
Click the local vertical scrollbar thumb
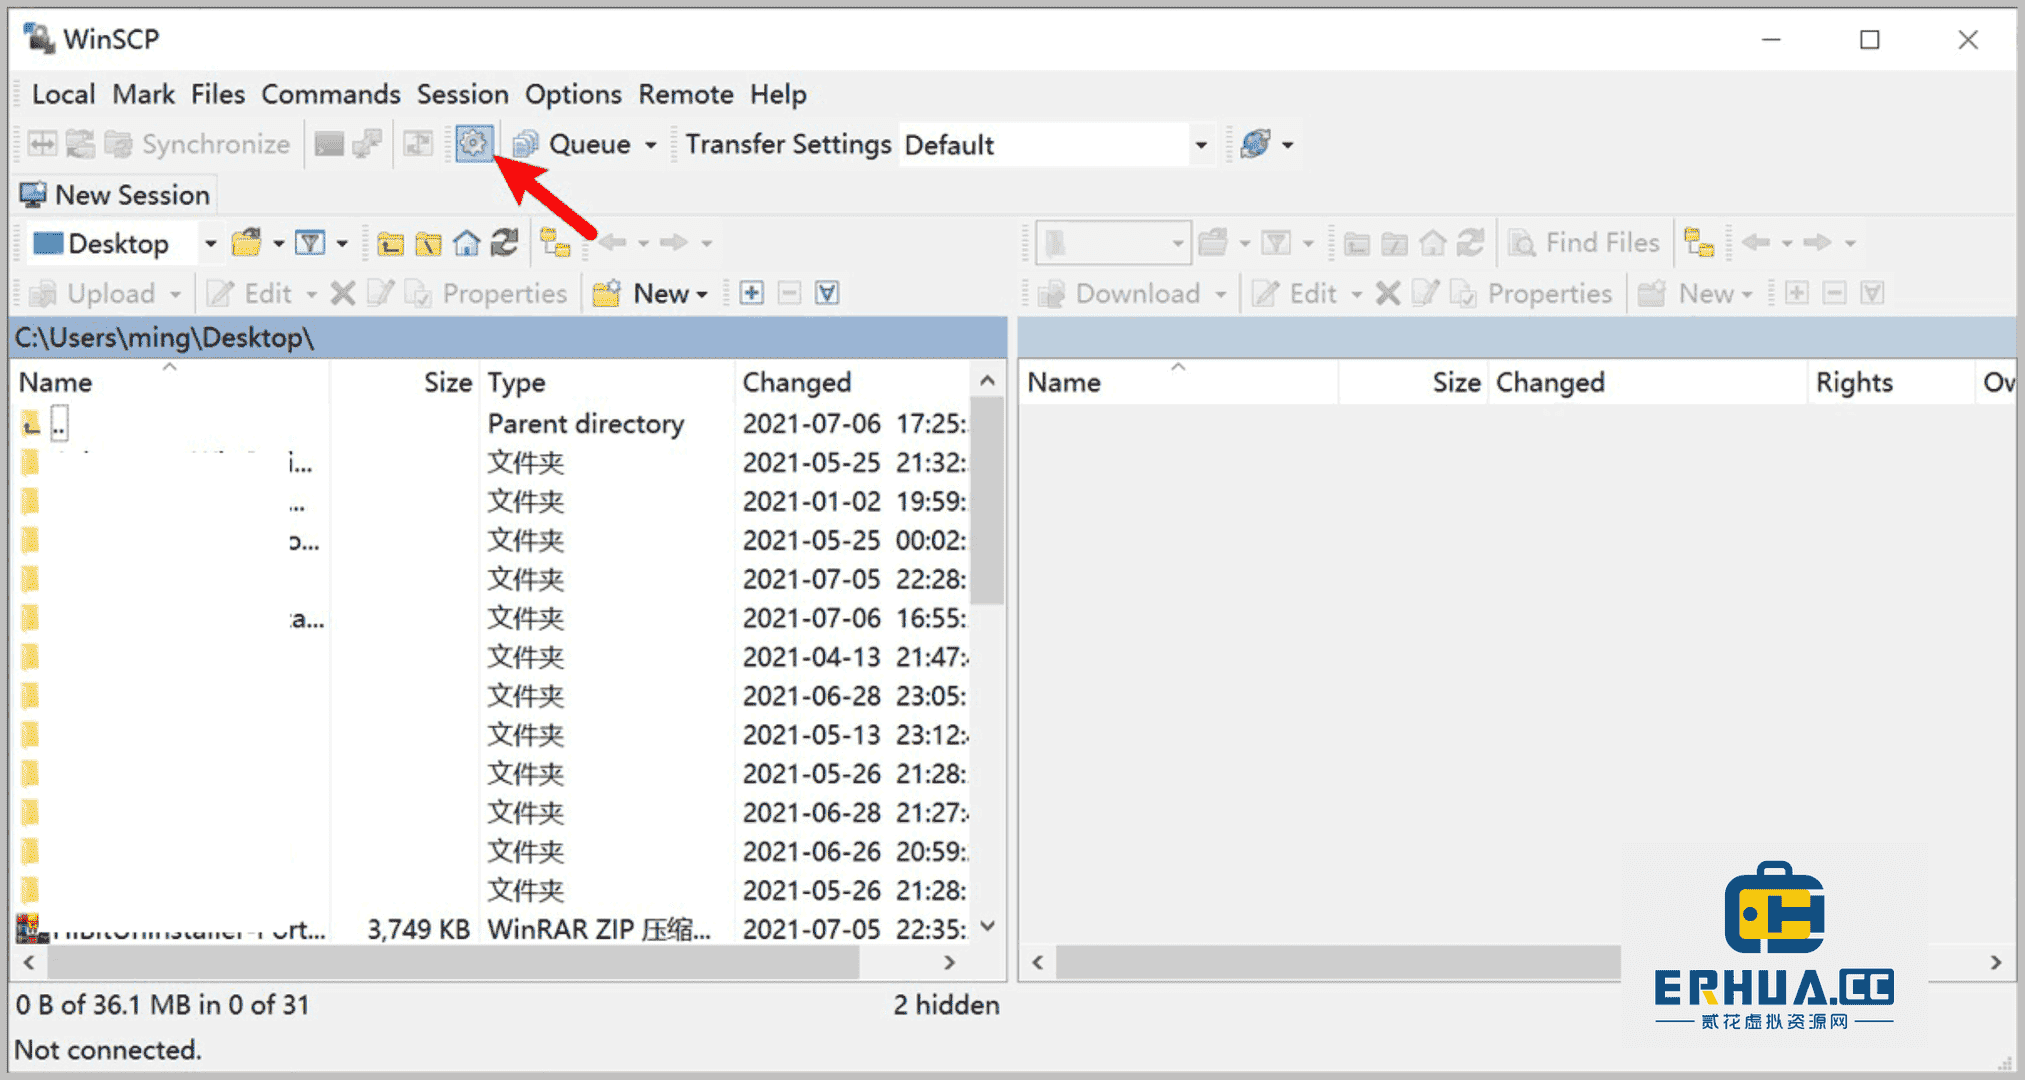pos(987,502)
